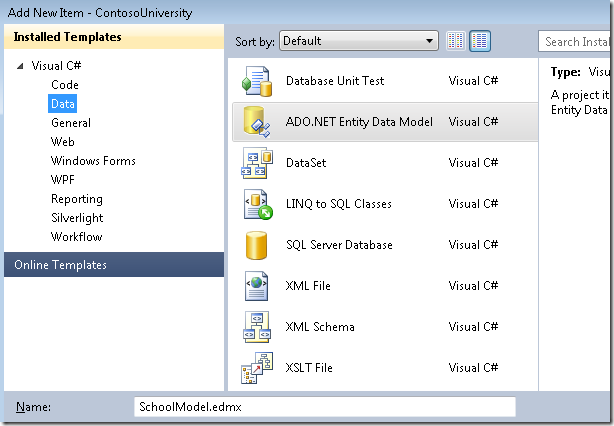Choose the XML Schema template icon
The width and height of the screenshot is (614, 426).
pyautogui.click(x=257, y=327)
